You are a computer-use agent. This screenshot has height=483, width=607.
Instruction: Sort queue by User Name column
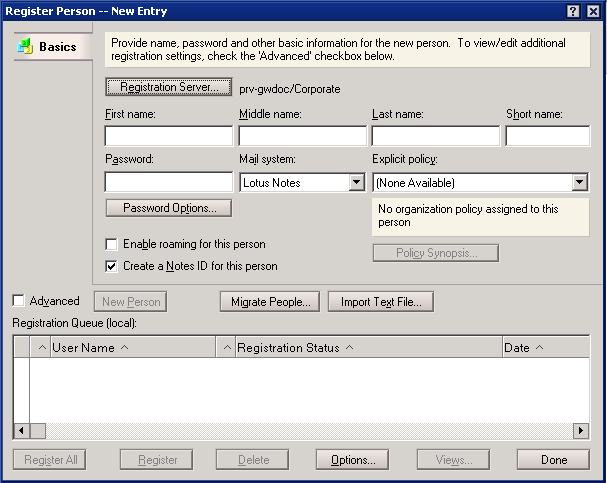click(x=132, y=347)
